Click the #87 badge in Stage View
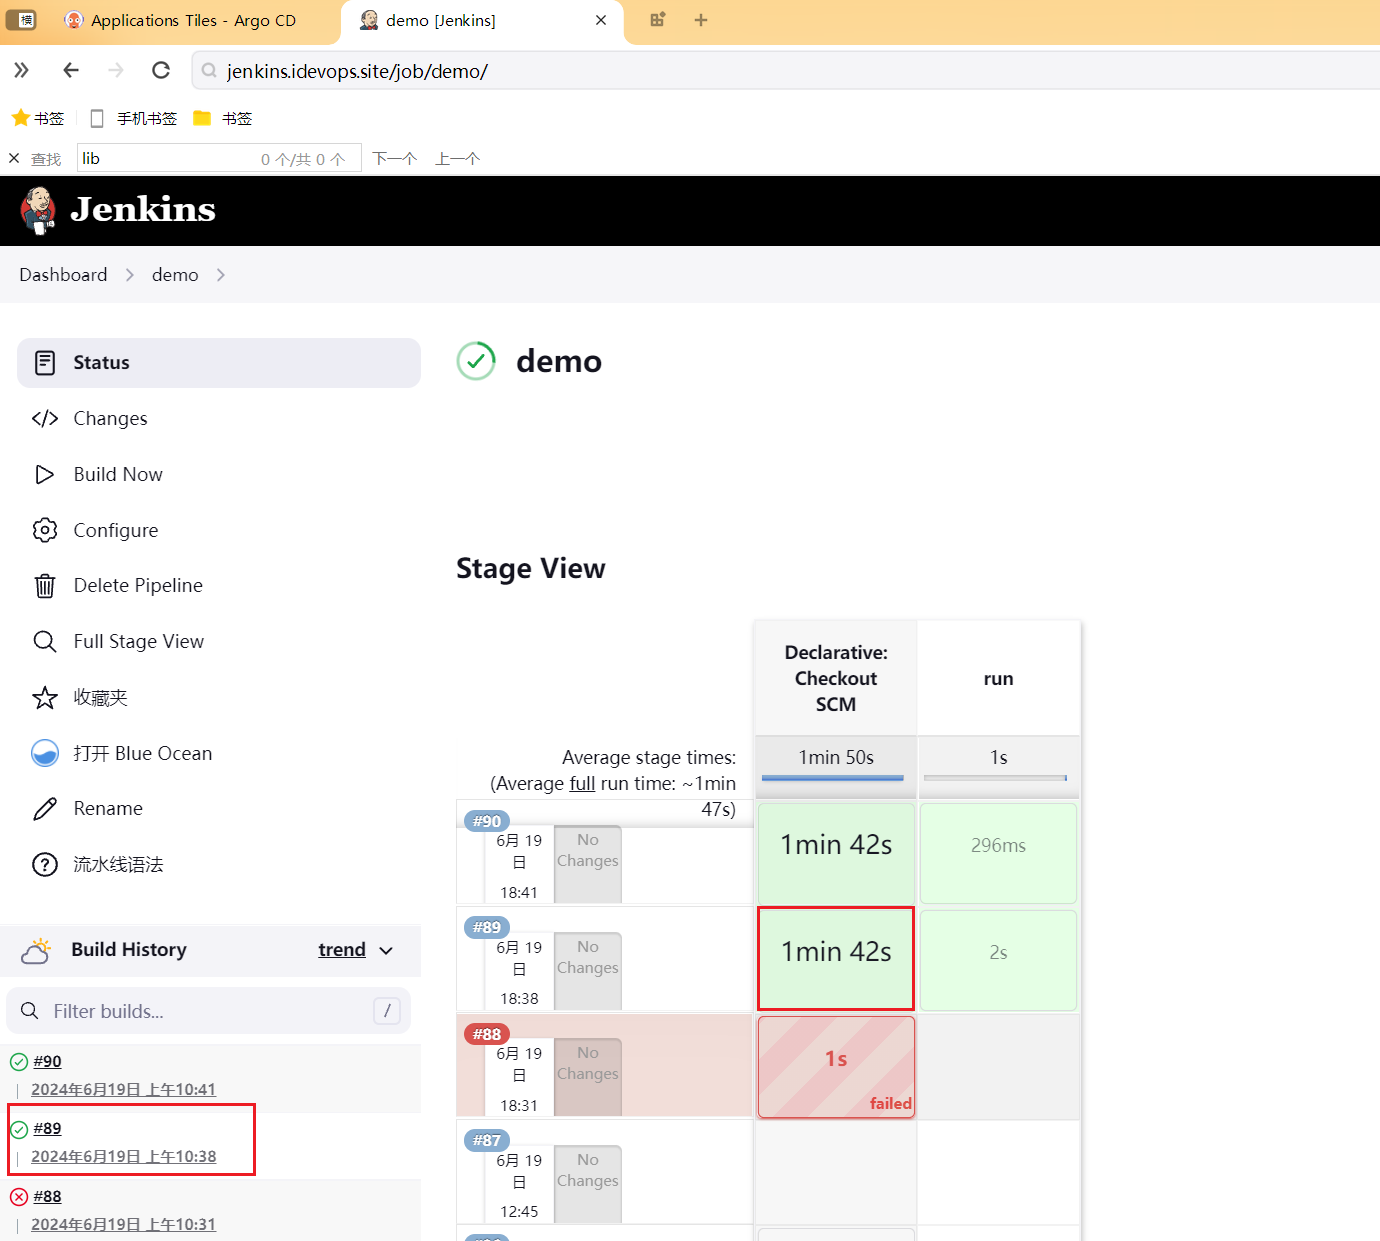 [x=487, y=1141]
